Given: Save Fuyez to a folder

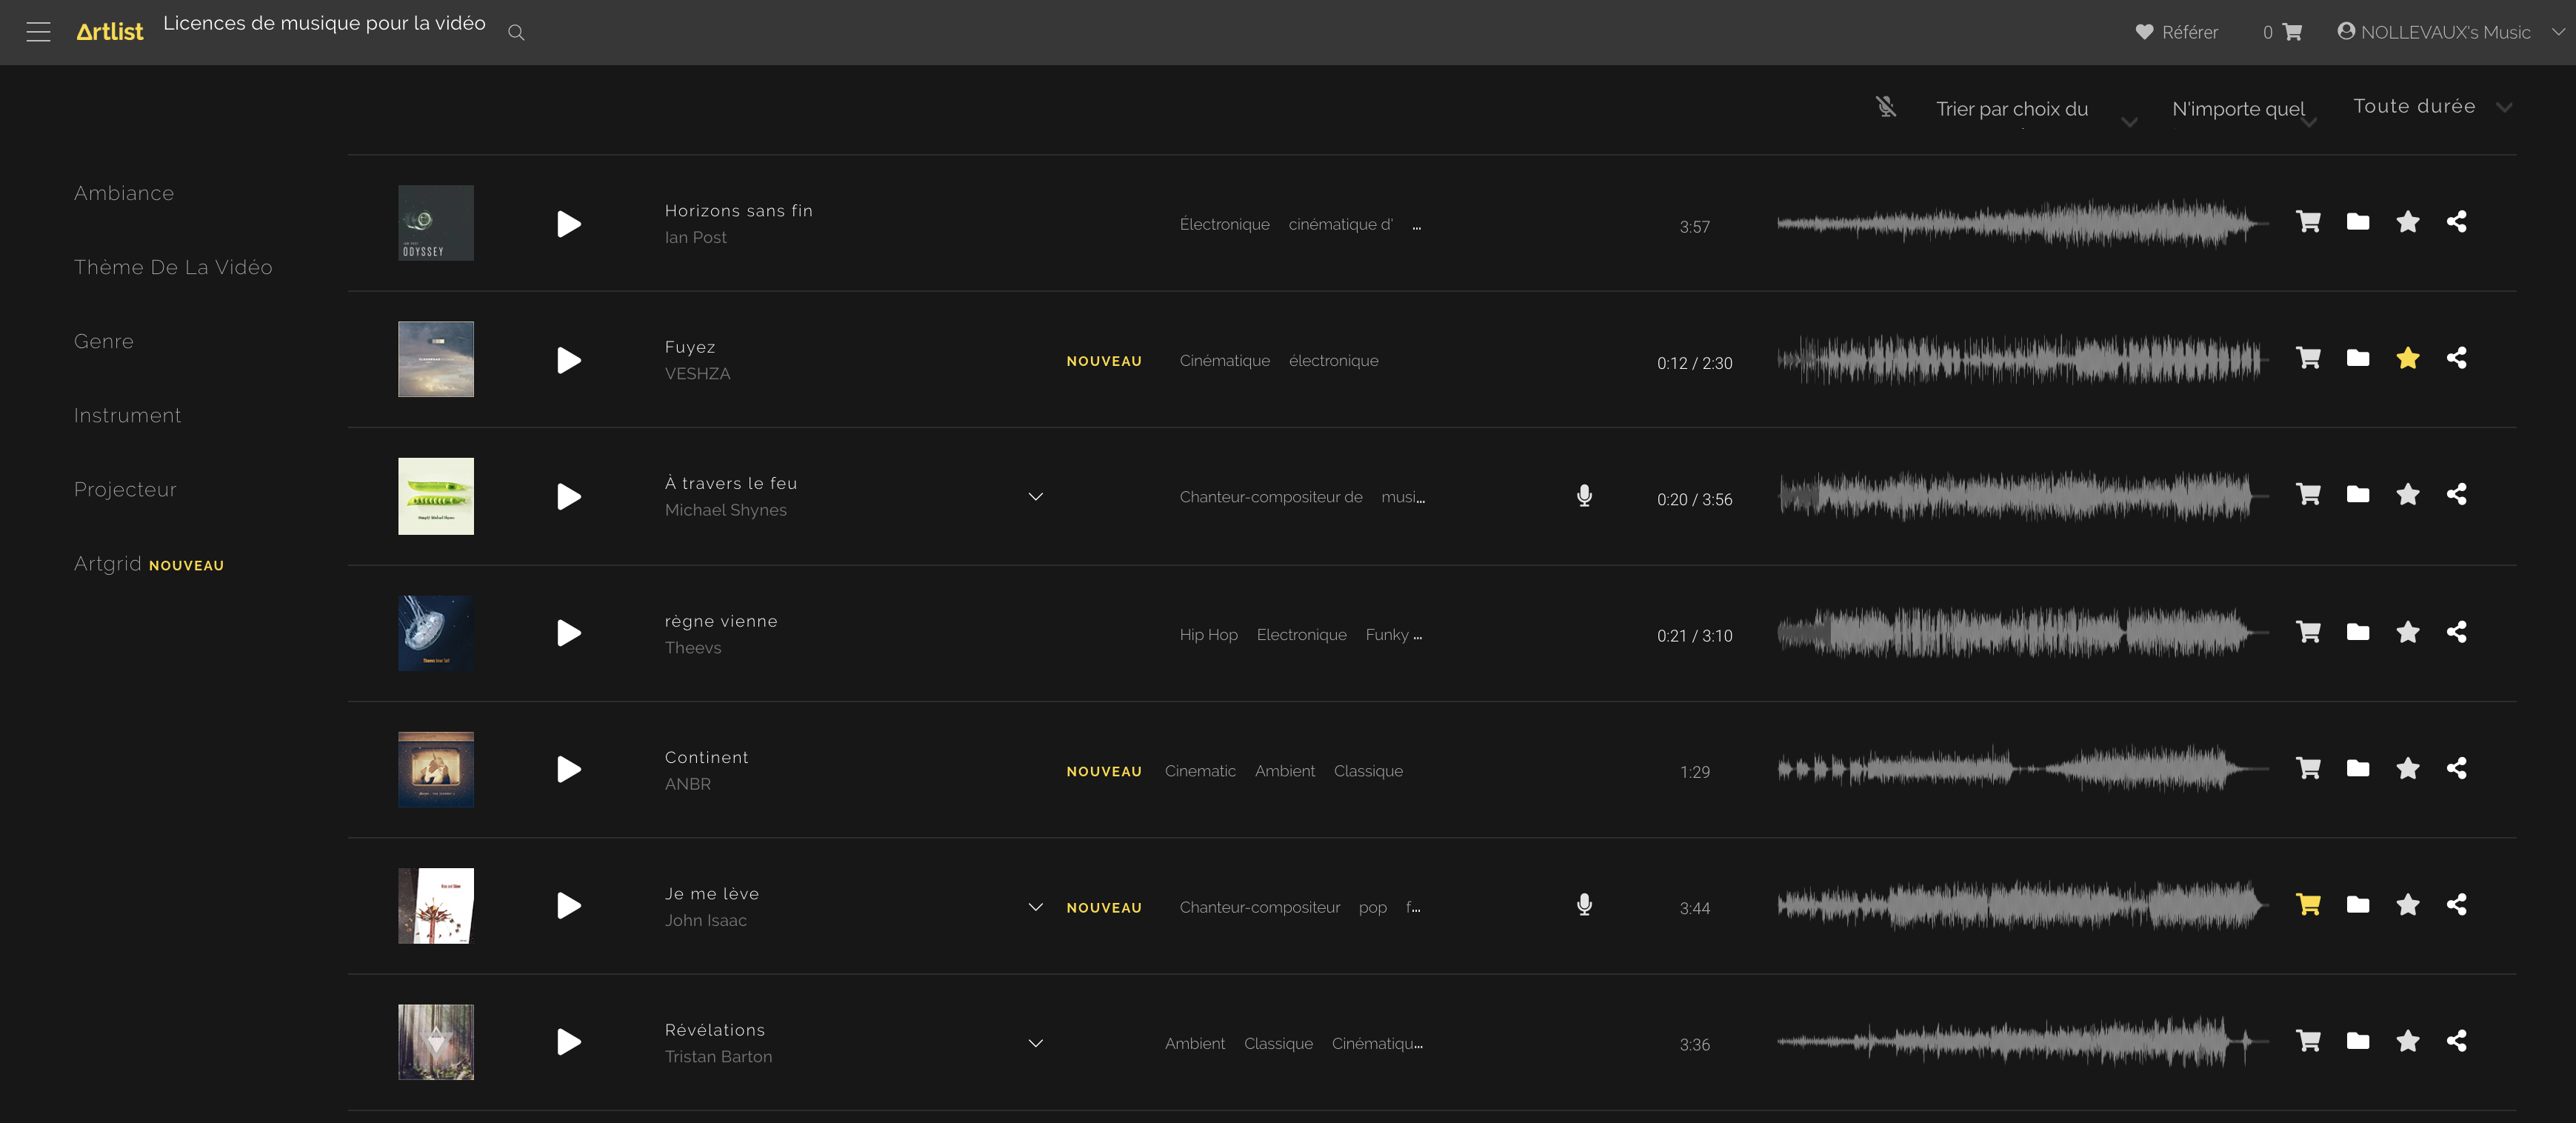Looking at the screenshot, I should click(2358, 358).
